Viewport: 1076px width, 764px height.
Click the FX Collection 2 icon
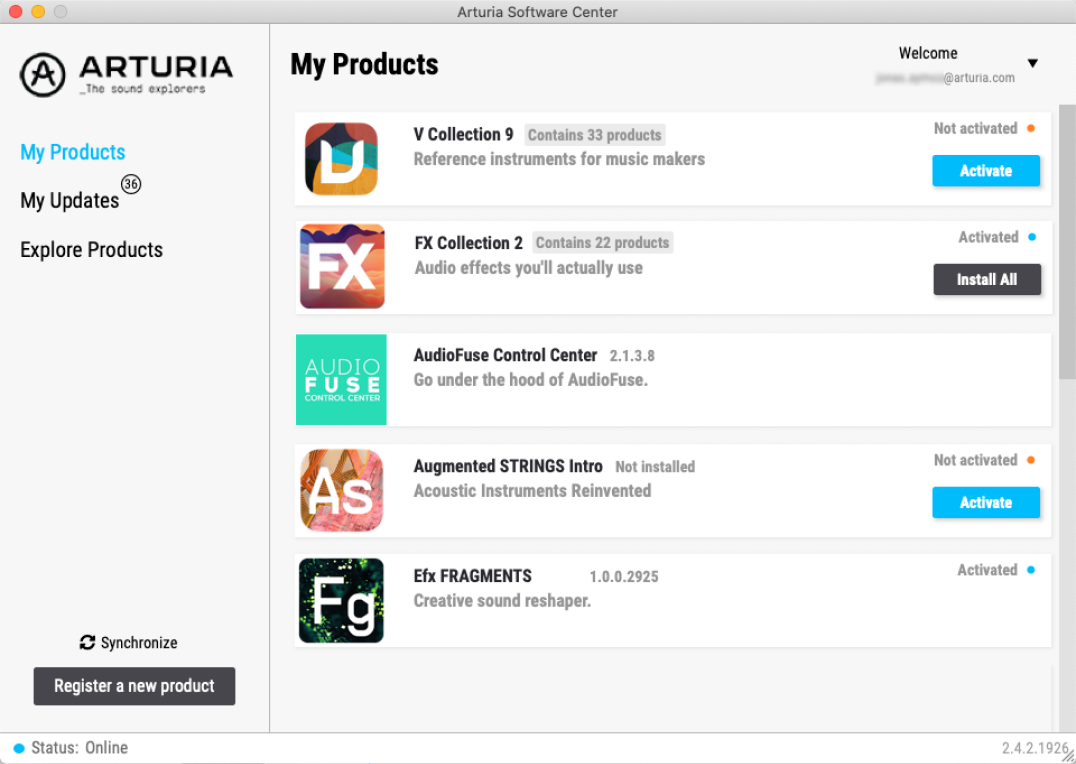coord(342,267)
